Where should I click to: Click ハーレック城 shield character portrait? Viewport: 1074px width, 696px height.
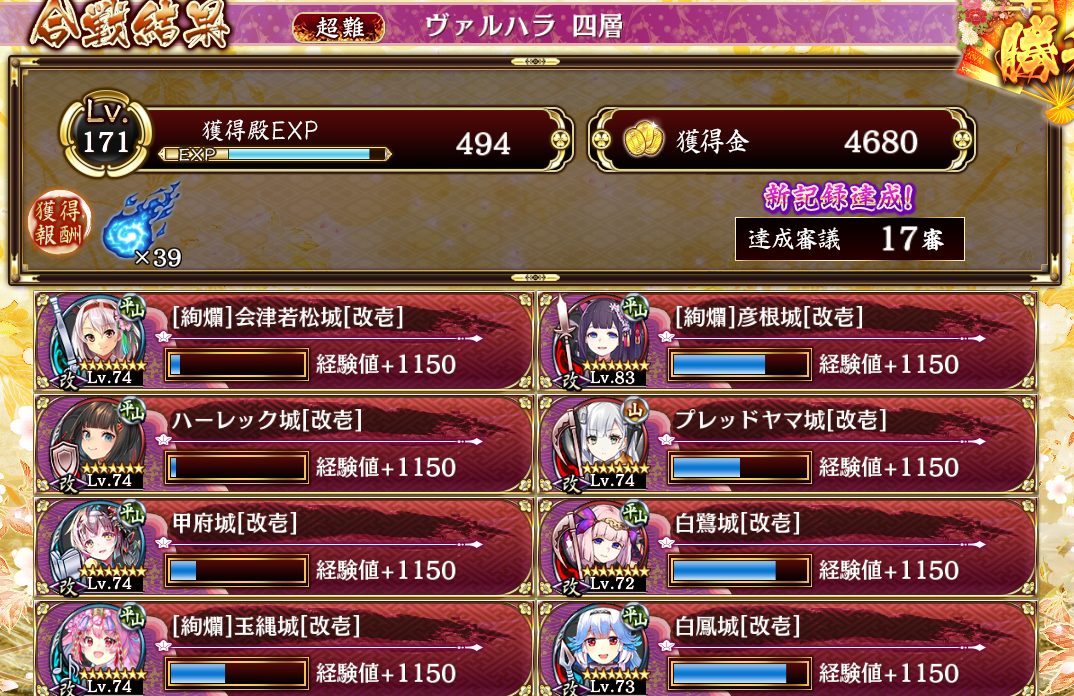(94, 444)
